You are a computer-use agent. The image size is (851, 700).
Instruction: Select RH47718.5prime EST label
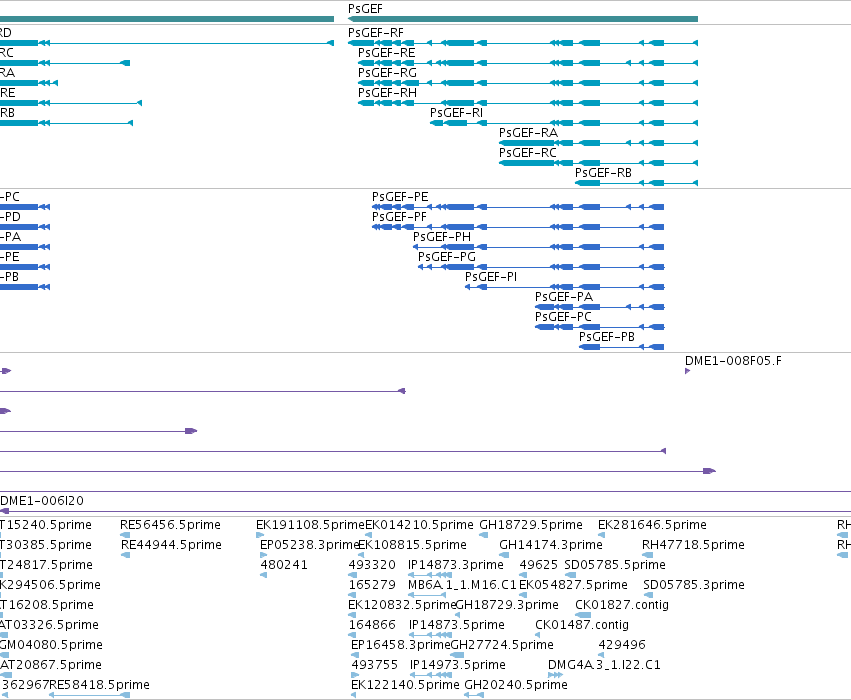(693, 545)
